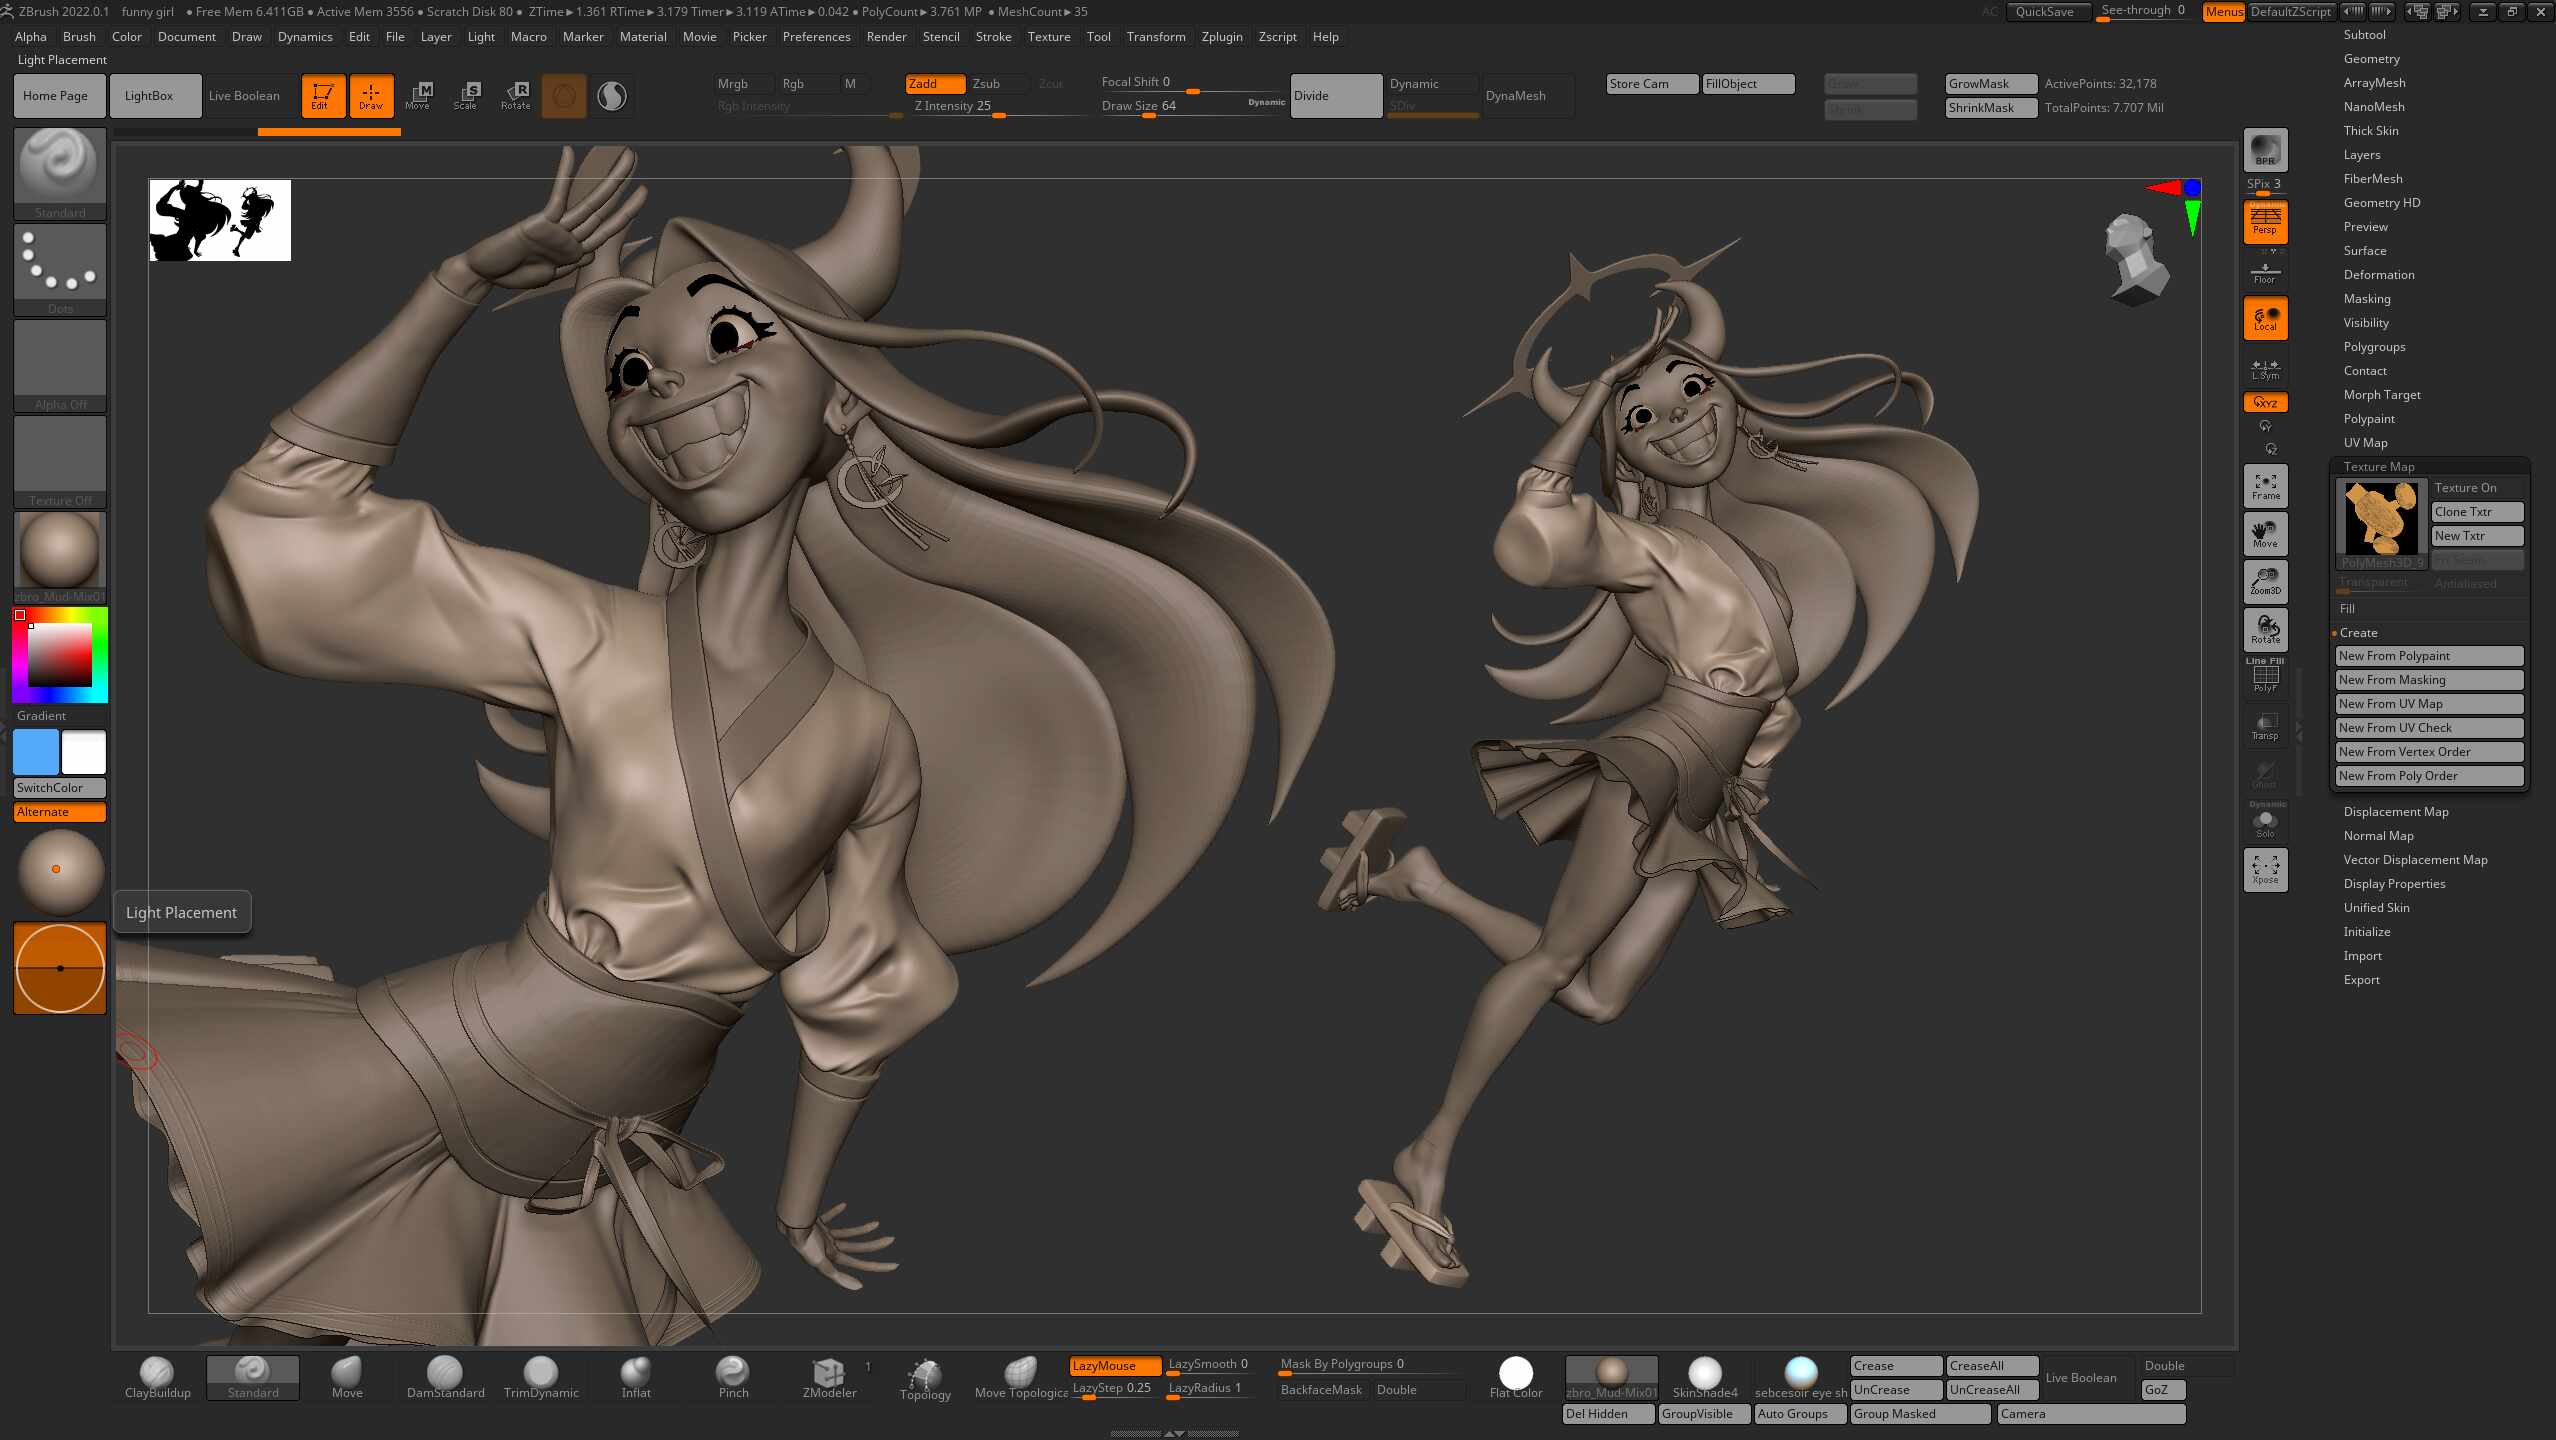Viewport: 2556px width, 1440px height.
Task: Toggle XYZ rotation mode
Action: tap(2265, 402)
